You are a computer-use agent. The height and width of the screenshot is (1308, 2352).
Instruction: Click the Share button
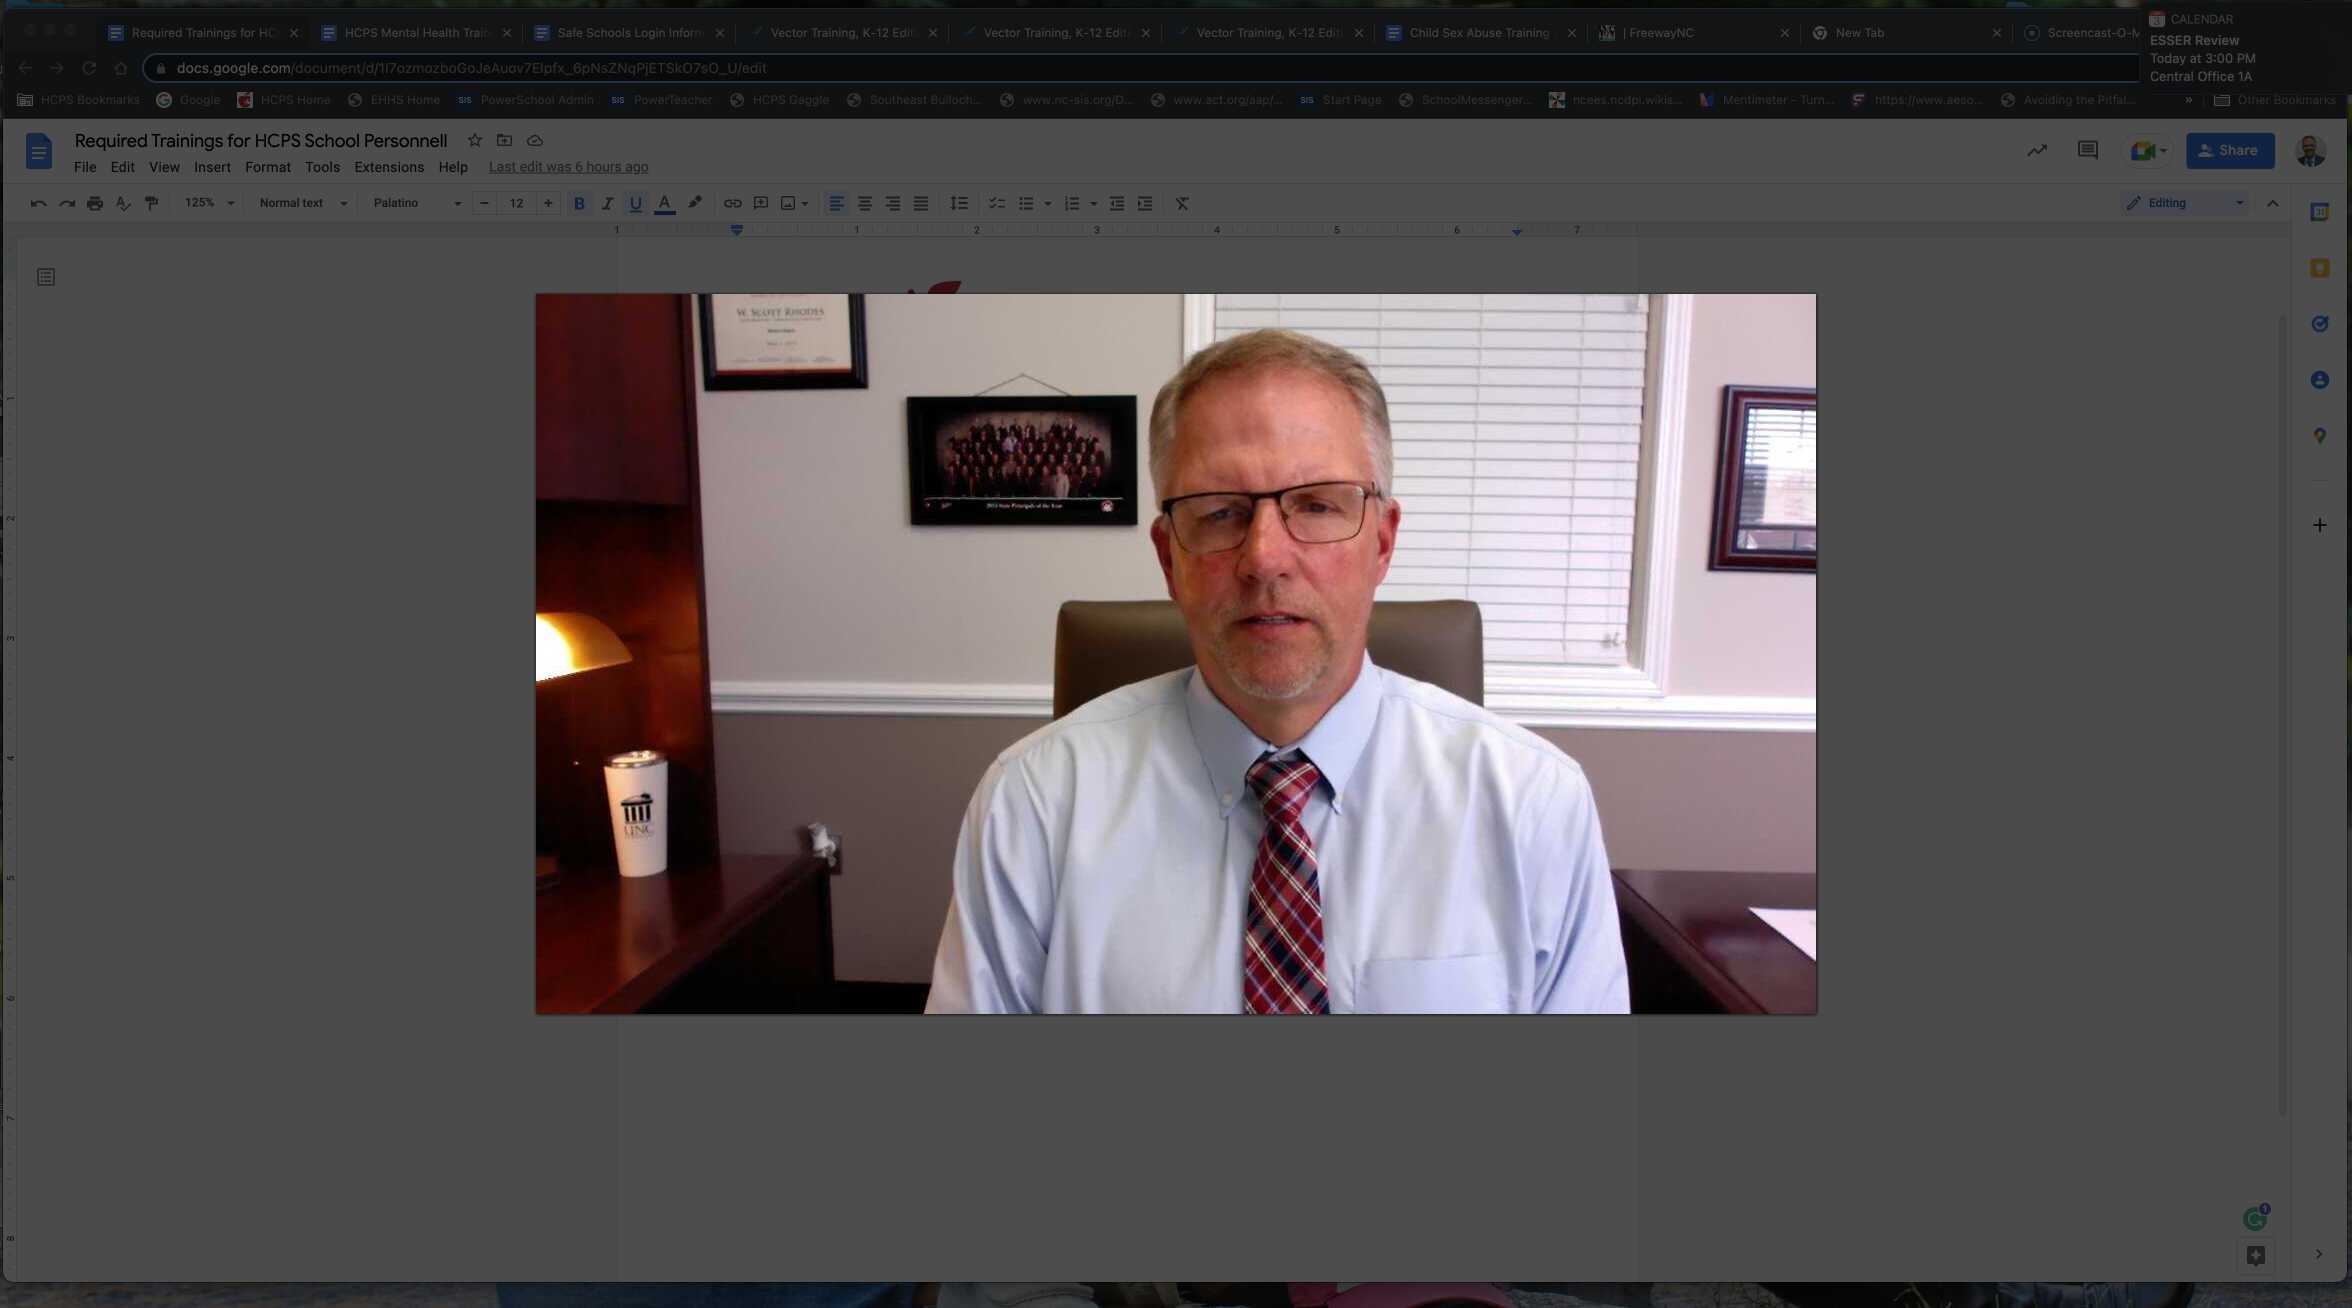(2230, 151)
